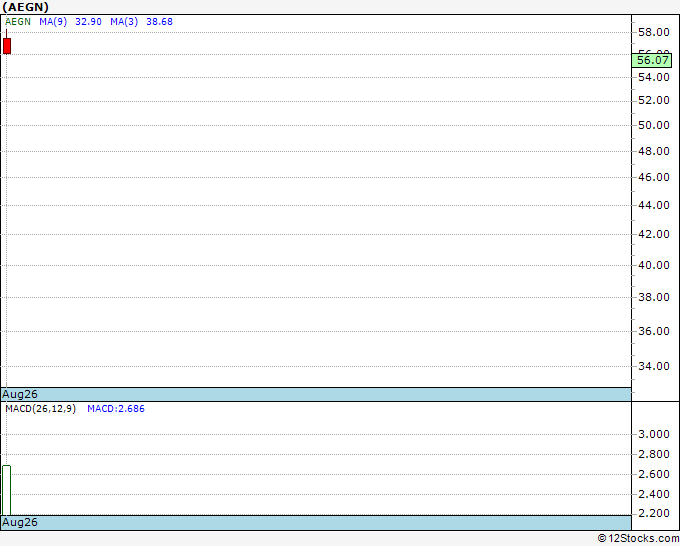Click the red AEGN candlestick

pyautogui.click(x=7, y=46)
